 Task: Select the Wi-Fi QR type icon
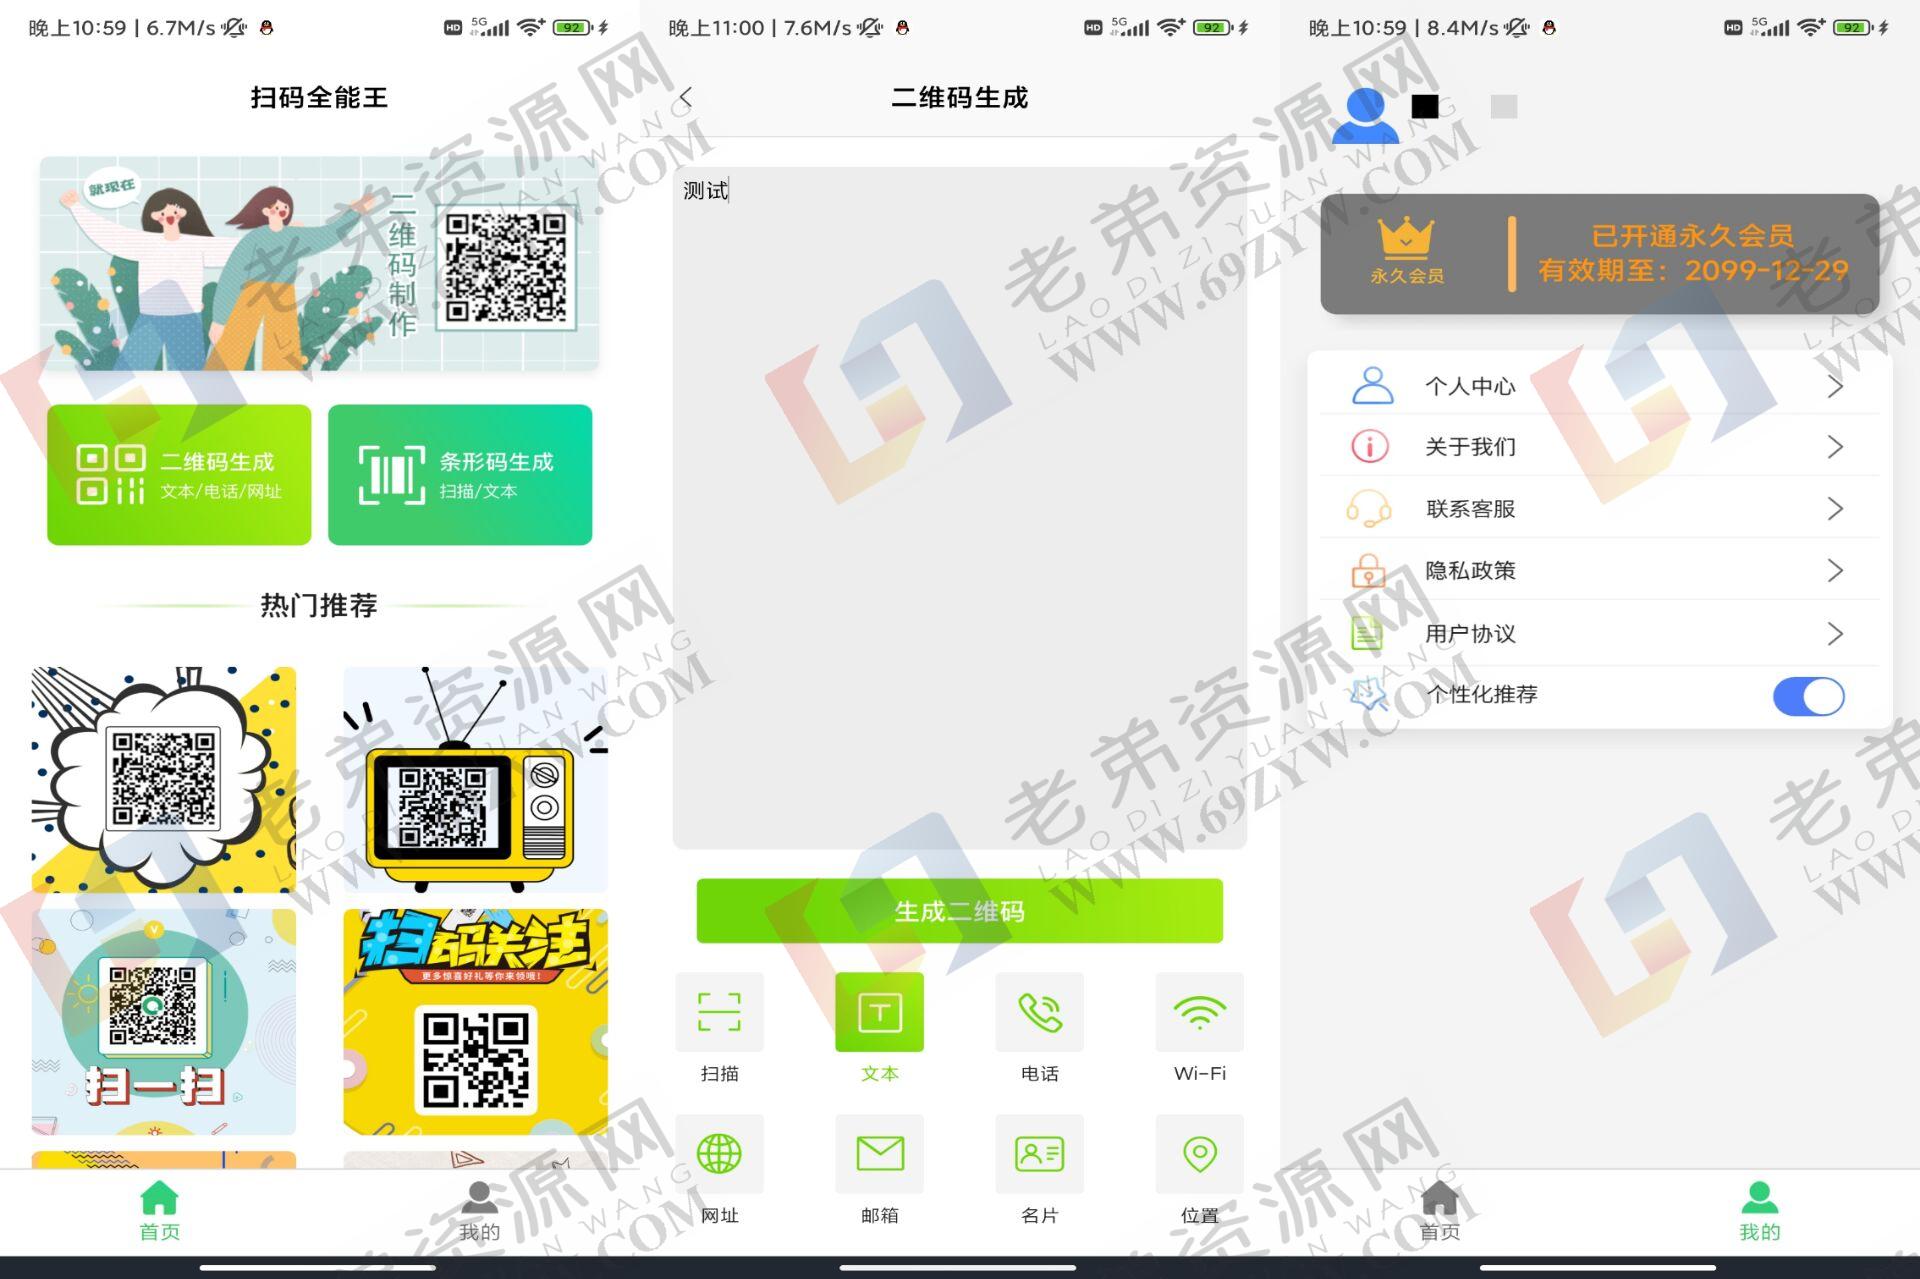[x=1198, y=1012]
